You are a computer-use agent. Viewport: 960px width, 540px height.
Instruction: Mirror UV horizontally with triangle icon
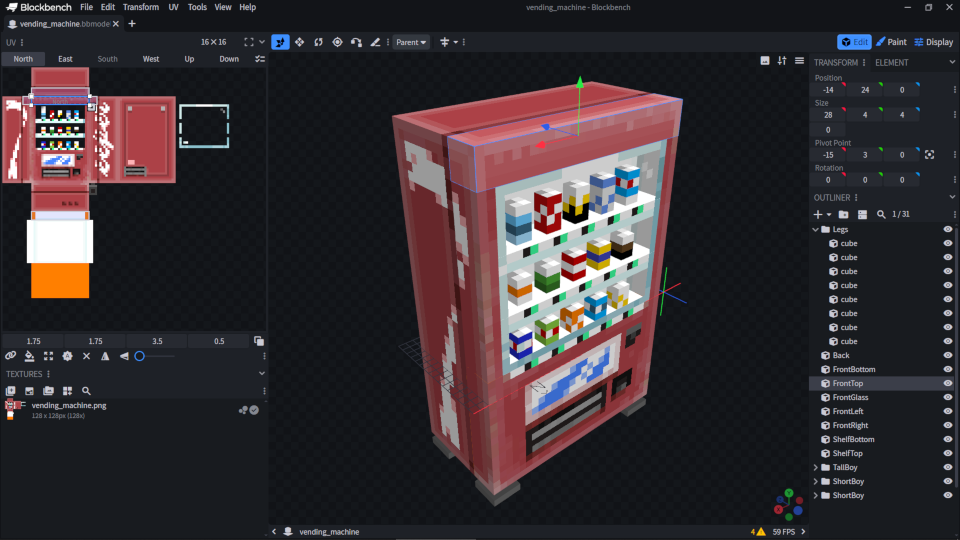[x=105, y=356]
